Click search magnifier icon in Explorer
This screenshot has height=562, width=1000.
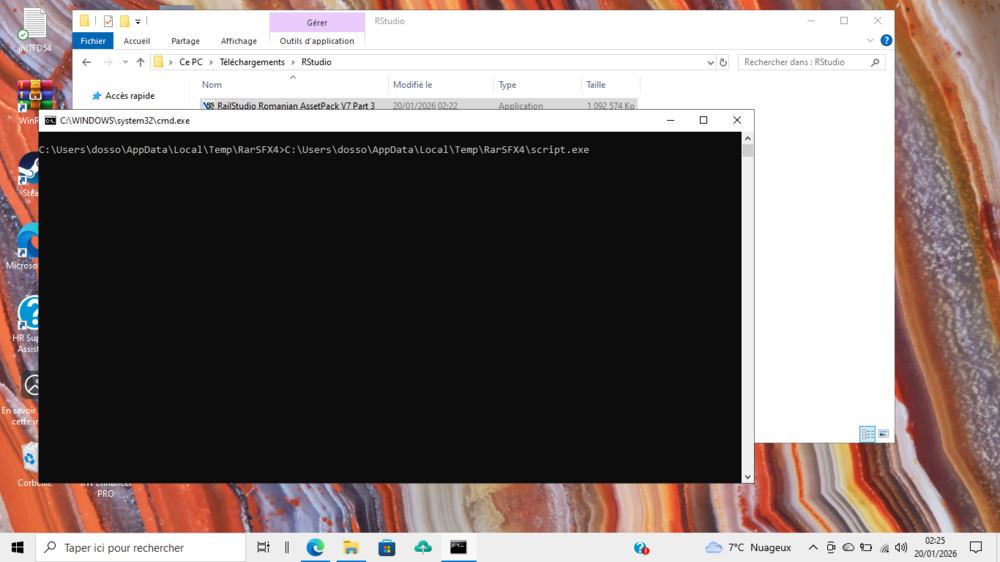(x=875, y=62)
